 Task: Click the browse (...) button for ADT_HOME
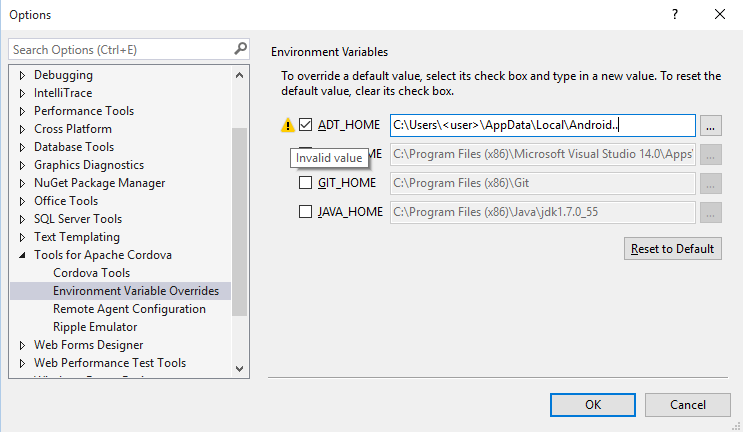pyautogui.click(x=710, y=126)
